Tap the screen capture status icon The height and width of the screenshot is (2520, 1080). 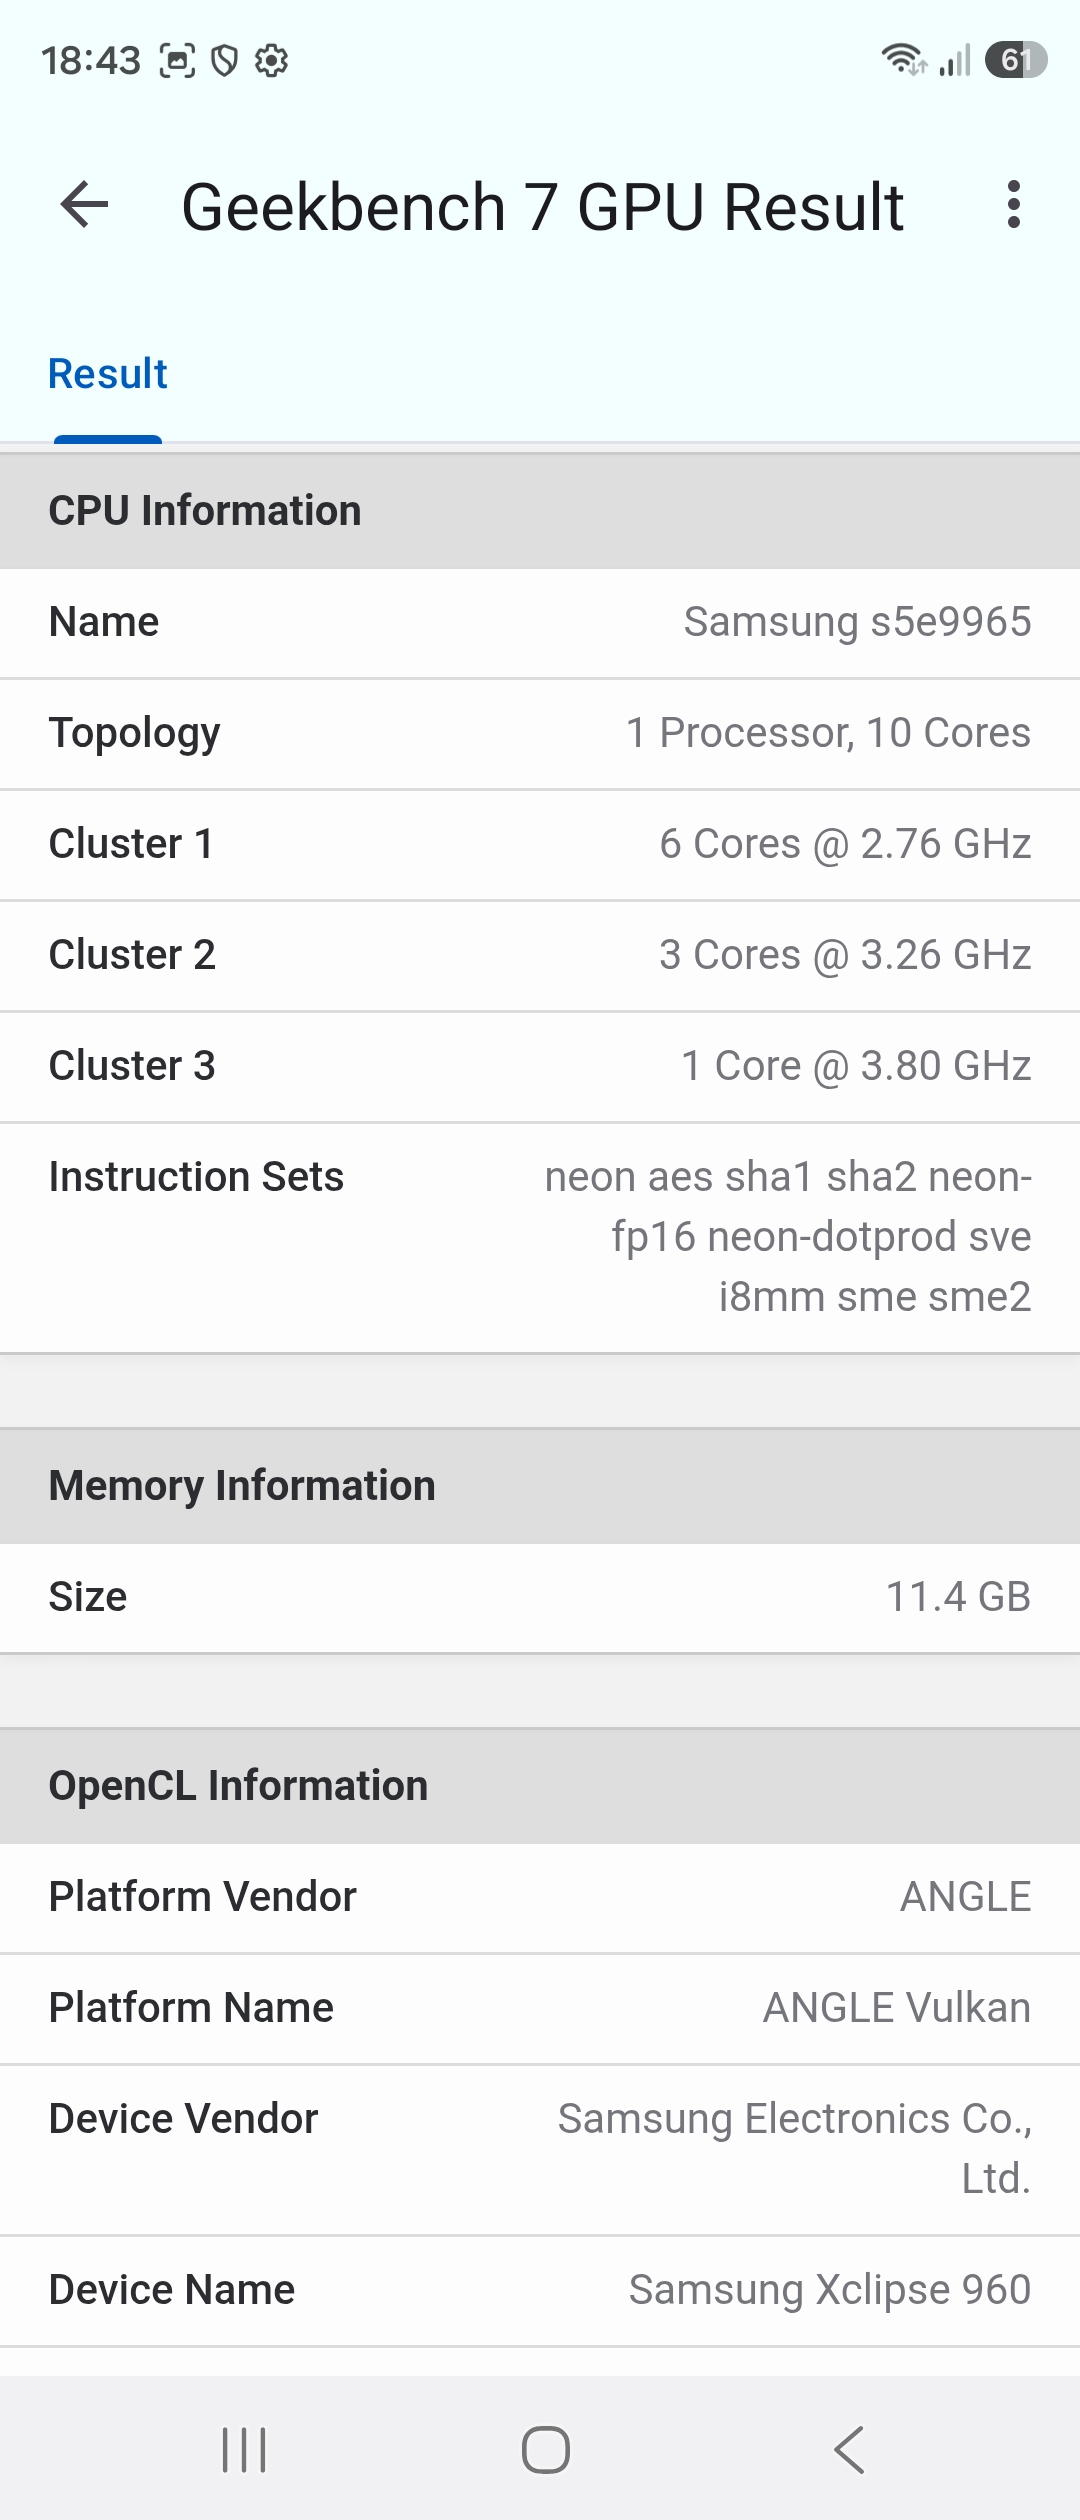pyautogui.click(x=178, y=61)
